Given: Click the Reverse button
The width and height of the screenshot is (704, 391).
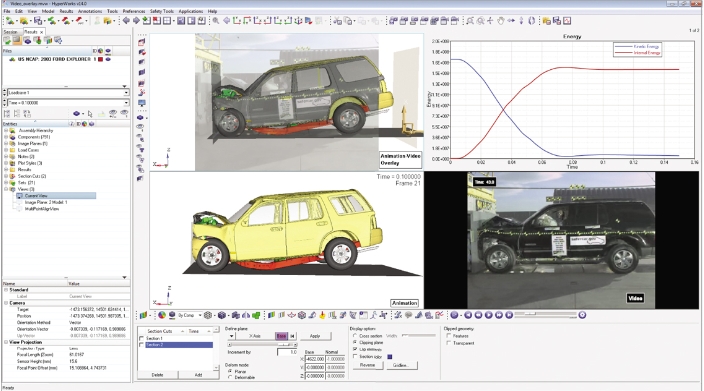Looking at the screenshot, I should (x=367, y=365).
